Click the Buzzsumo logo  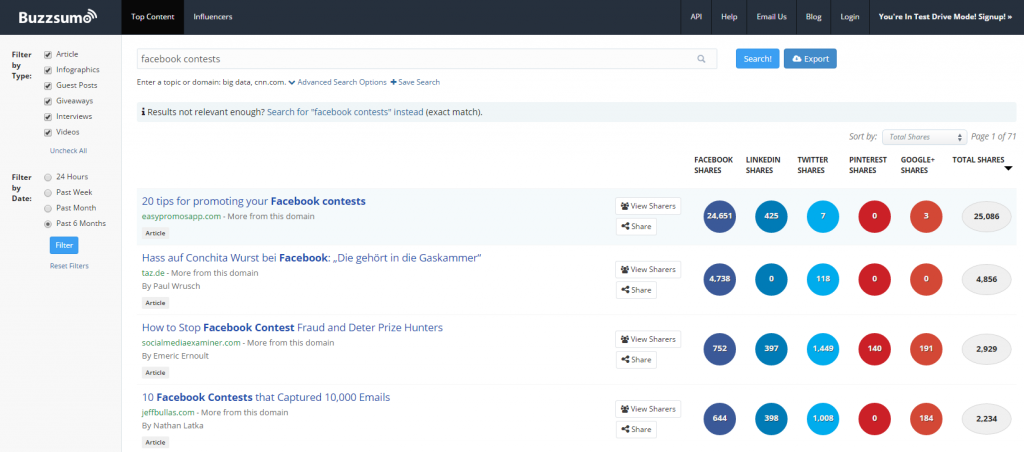57,16
